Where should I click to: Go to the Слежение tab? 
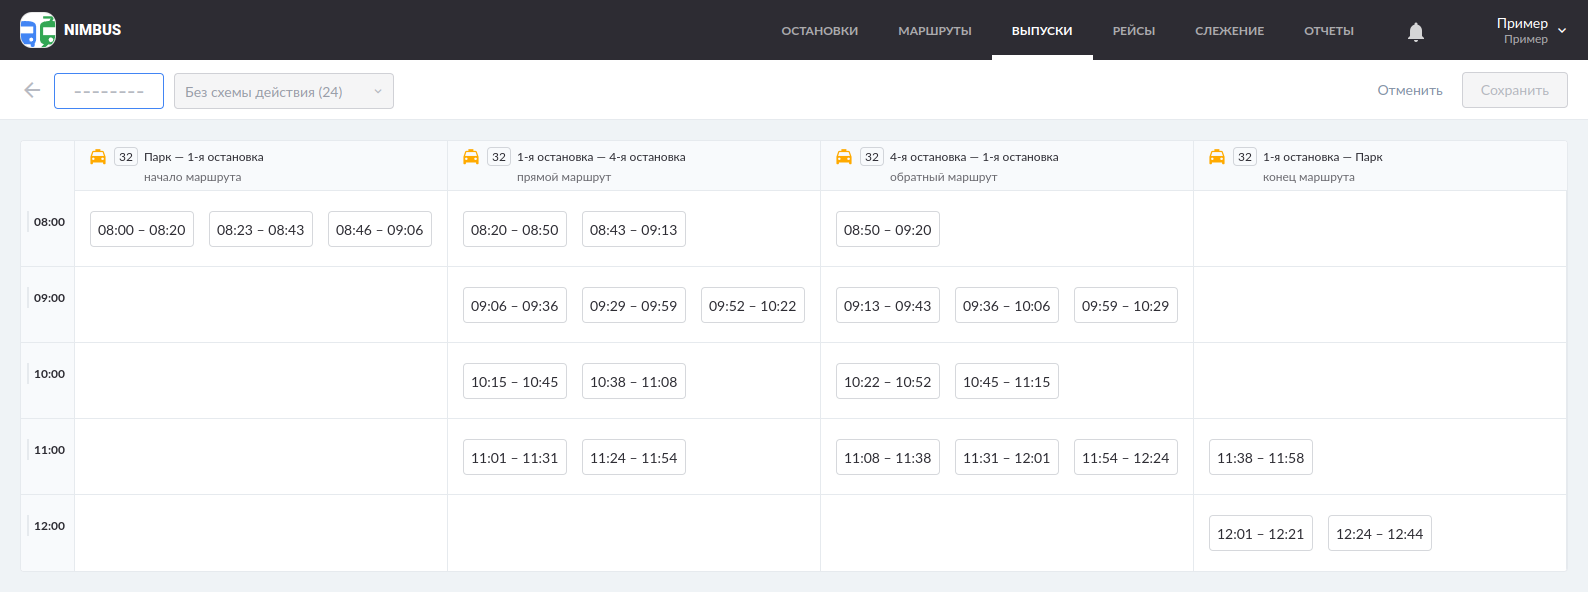1229,31
